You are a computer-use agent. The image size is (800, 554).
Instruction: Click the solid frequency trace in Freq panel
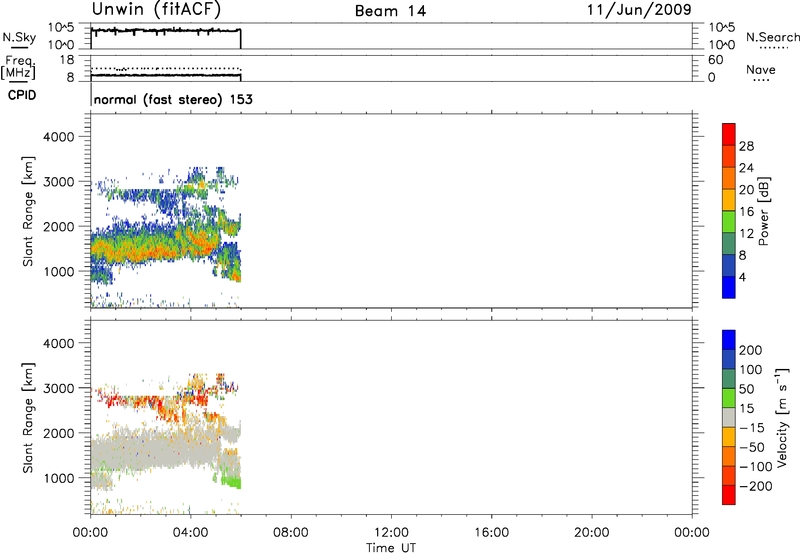pyautogui.click(x=166, y=75)
